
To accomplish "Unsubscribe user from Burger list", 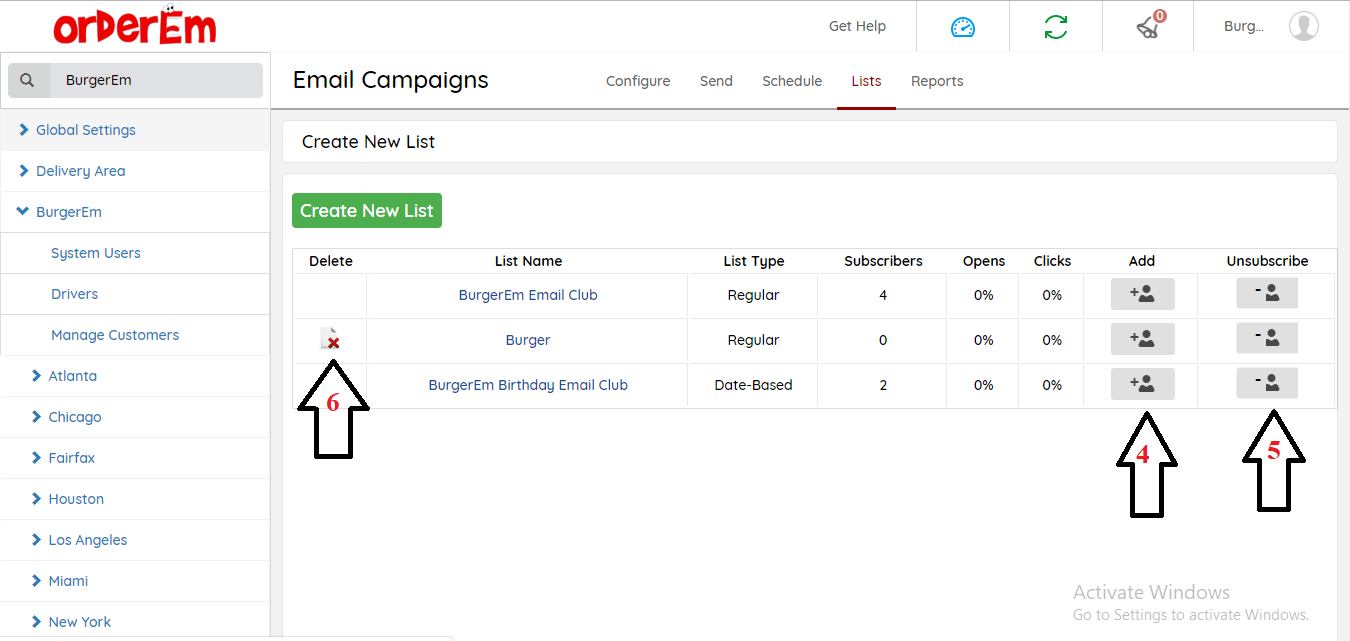I will coord(1266,340).
